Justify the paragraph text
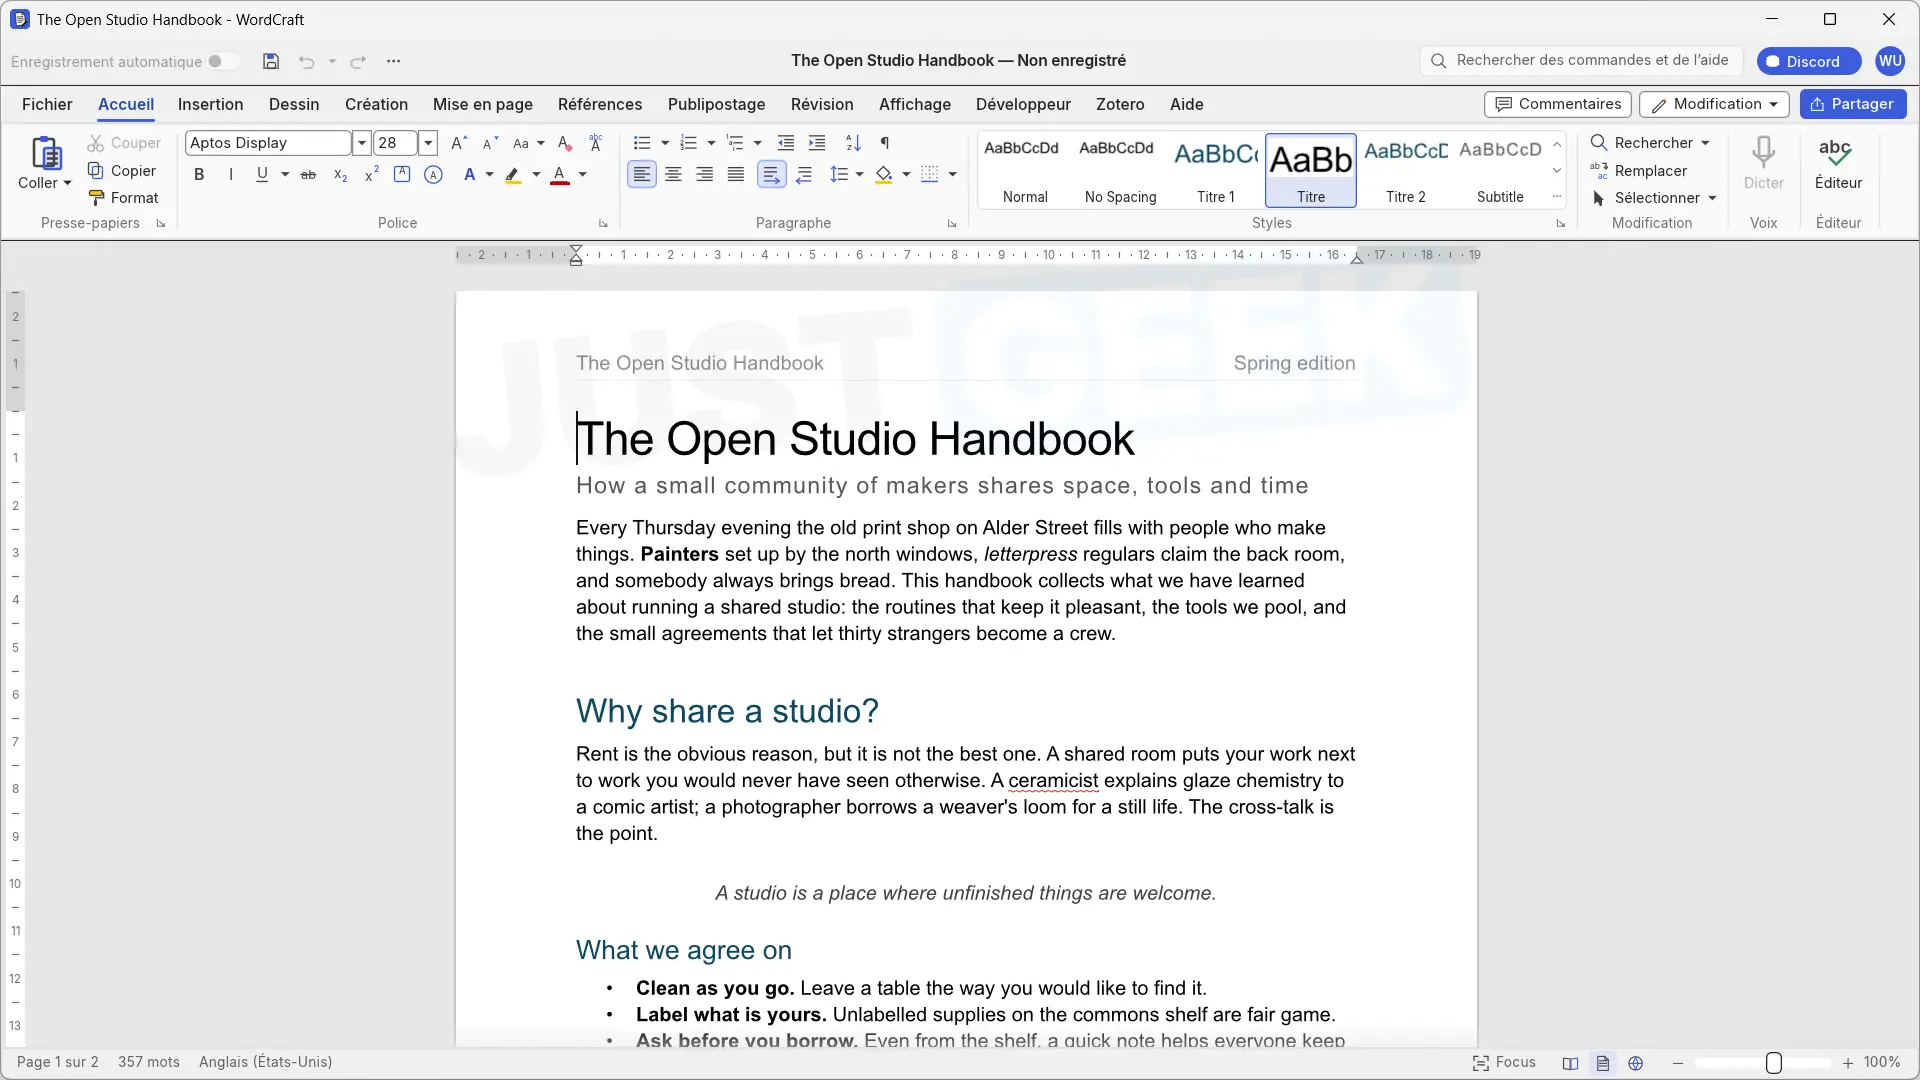Viewport: 1920px width, 1080px height. 736,175
